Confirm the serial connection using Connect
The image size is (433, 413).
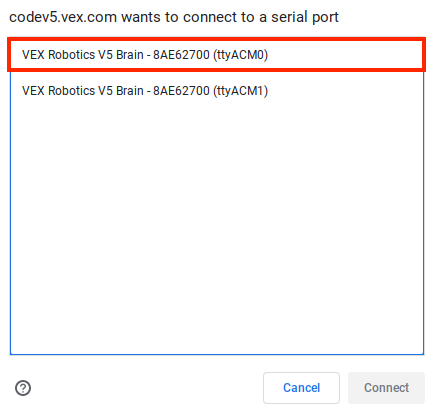point(386,388)
